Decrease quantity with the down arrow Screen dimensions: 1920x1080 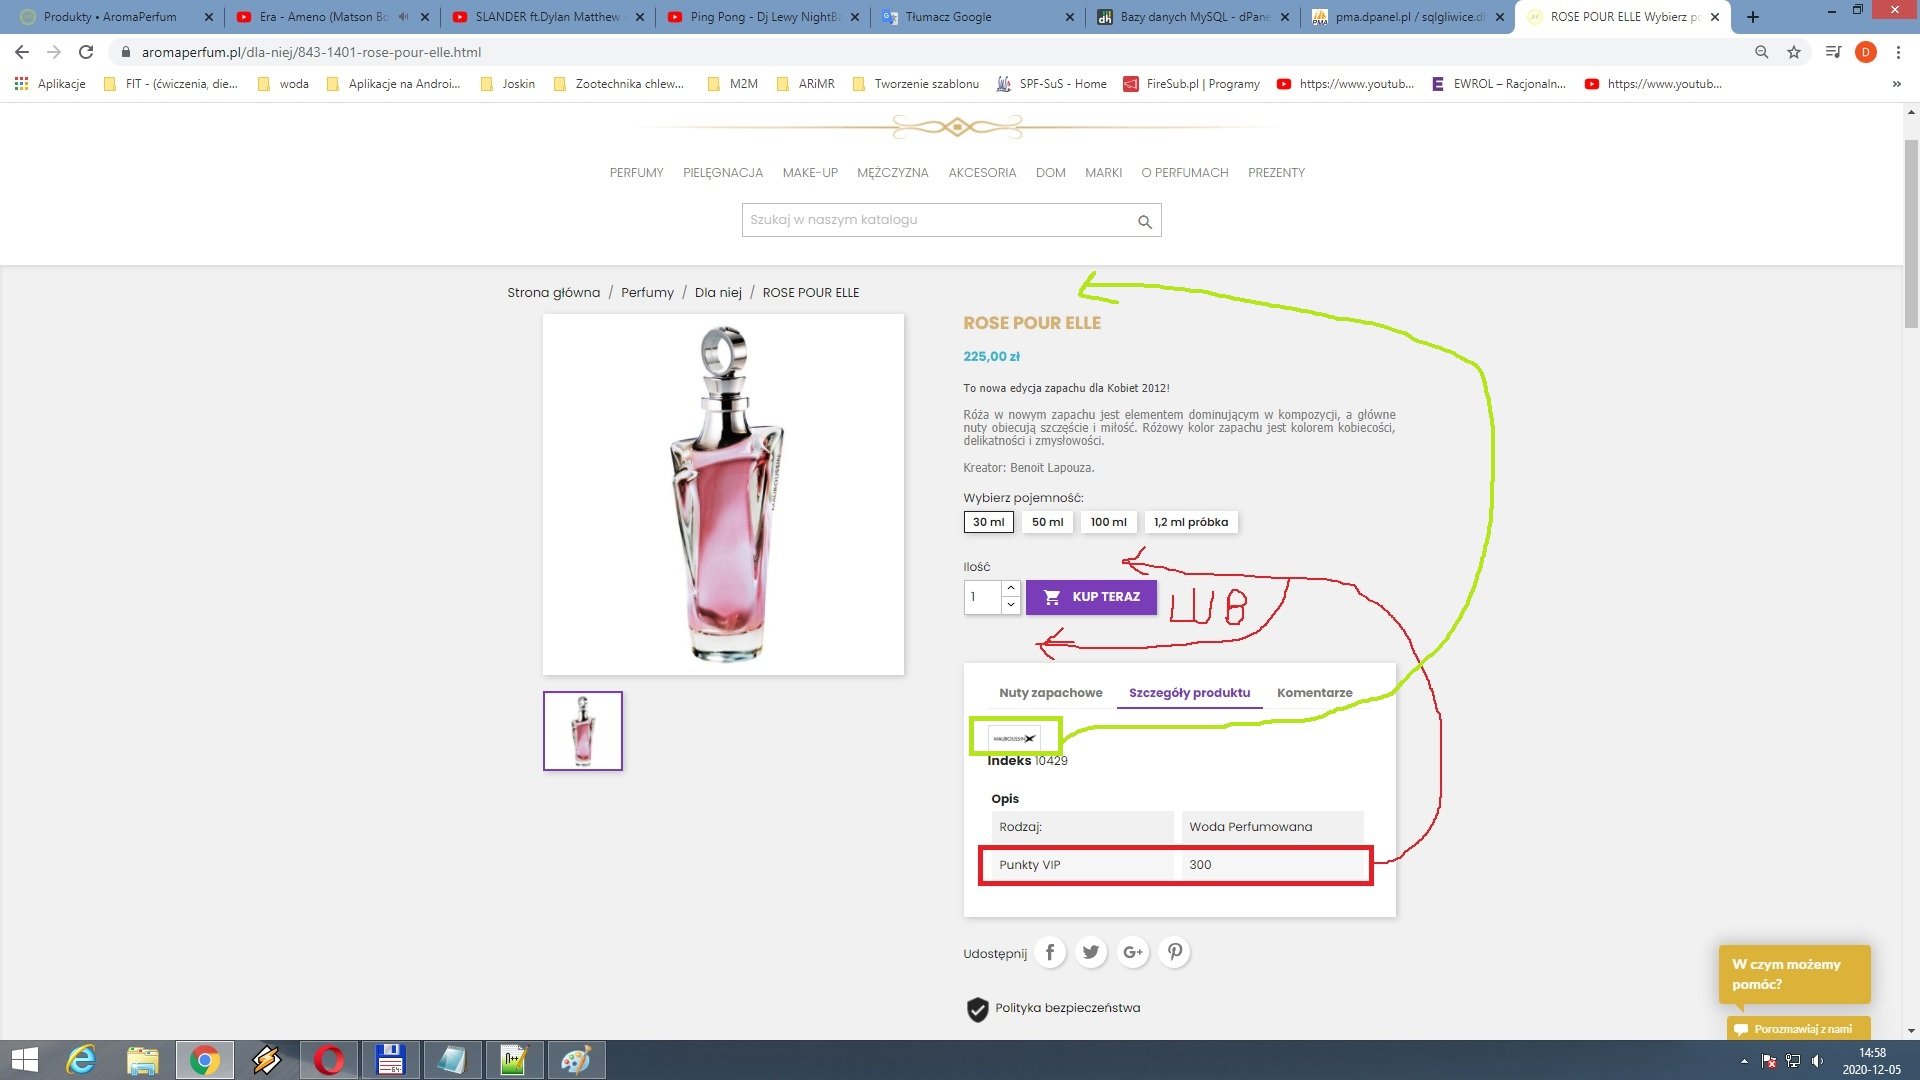(1011, 605)
